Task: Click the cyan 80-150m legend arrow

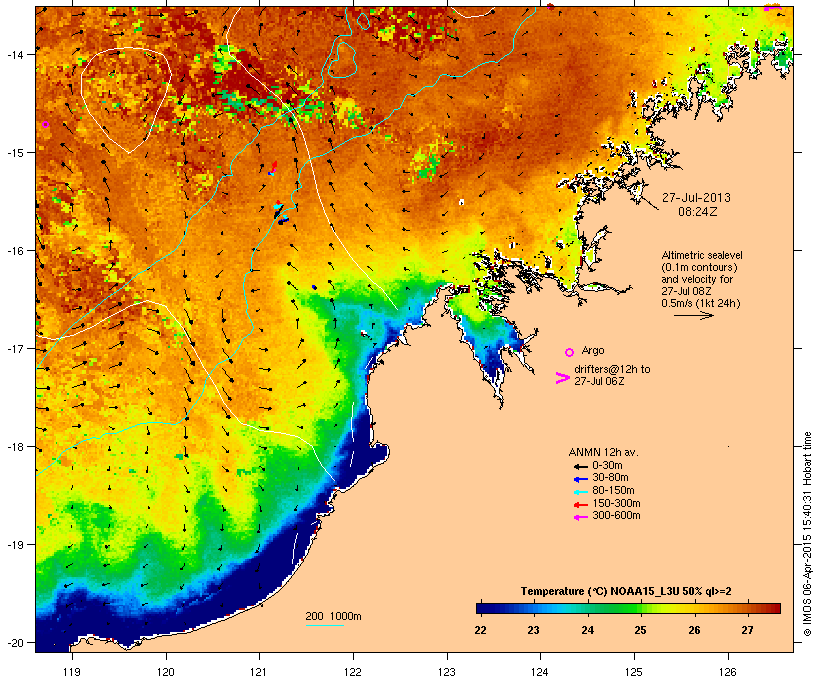Action: tap(580, 492)
